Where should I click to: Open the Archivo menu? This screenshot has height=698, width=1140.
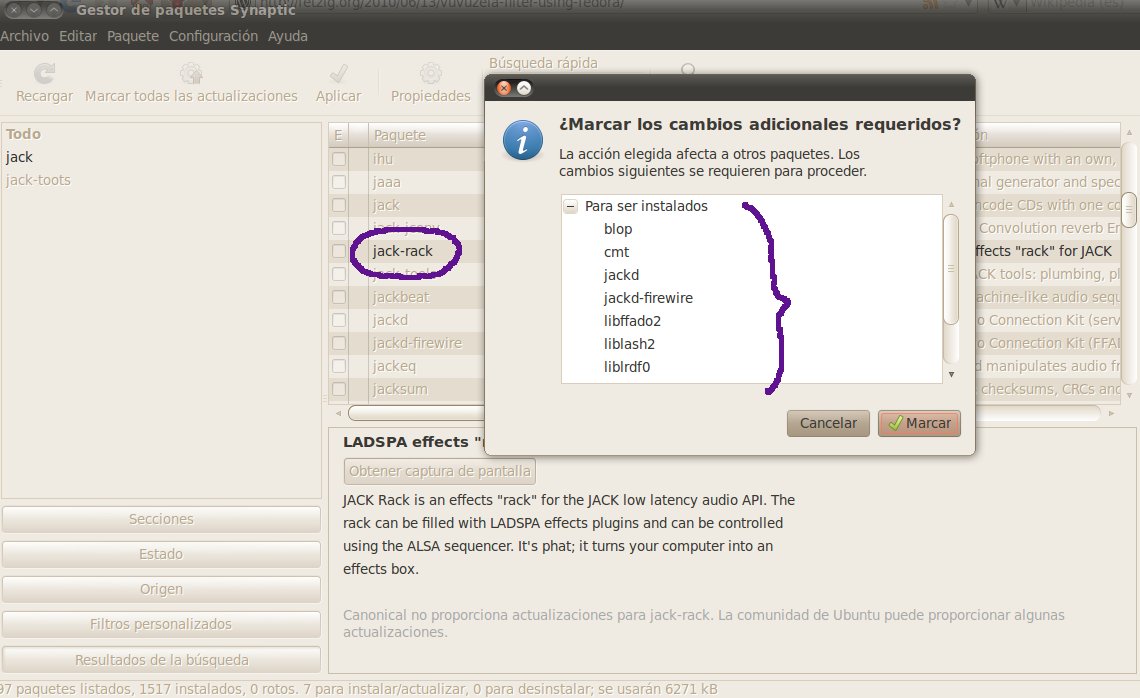tap(25, 35)
